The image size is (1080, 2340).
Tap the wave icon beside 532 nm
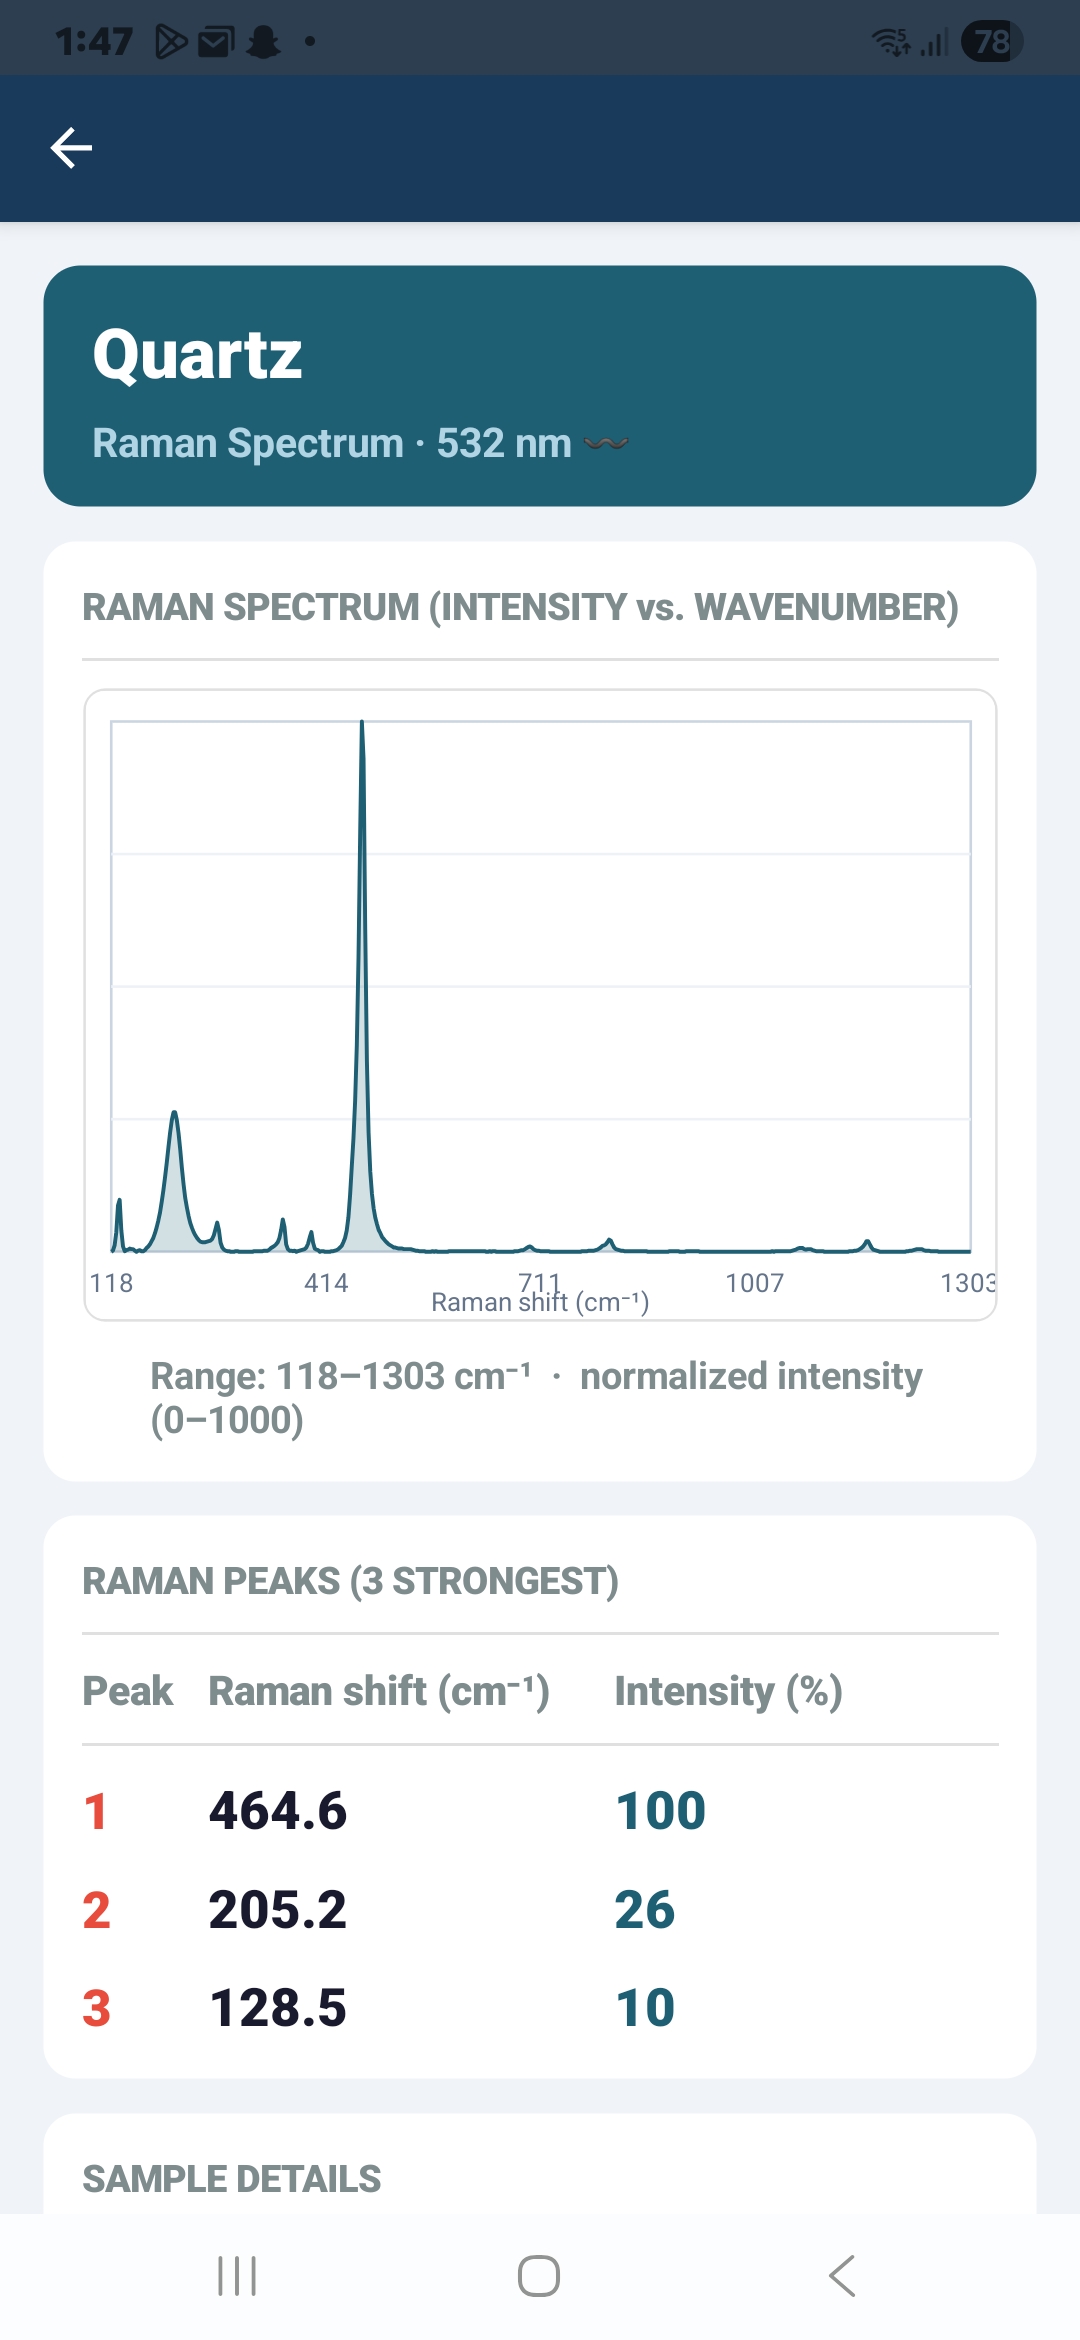[606, 443]
